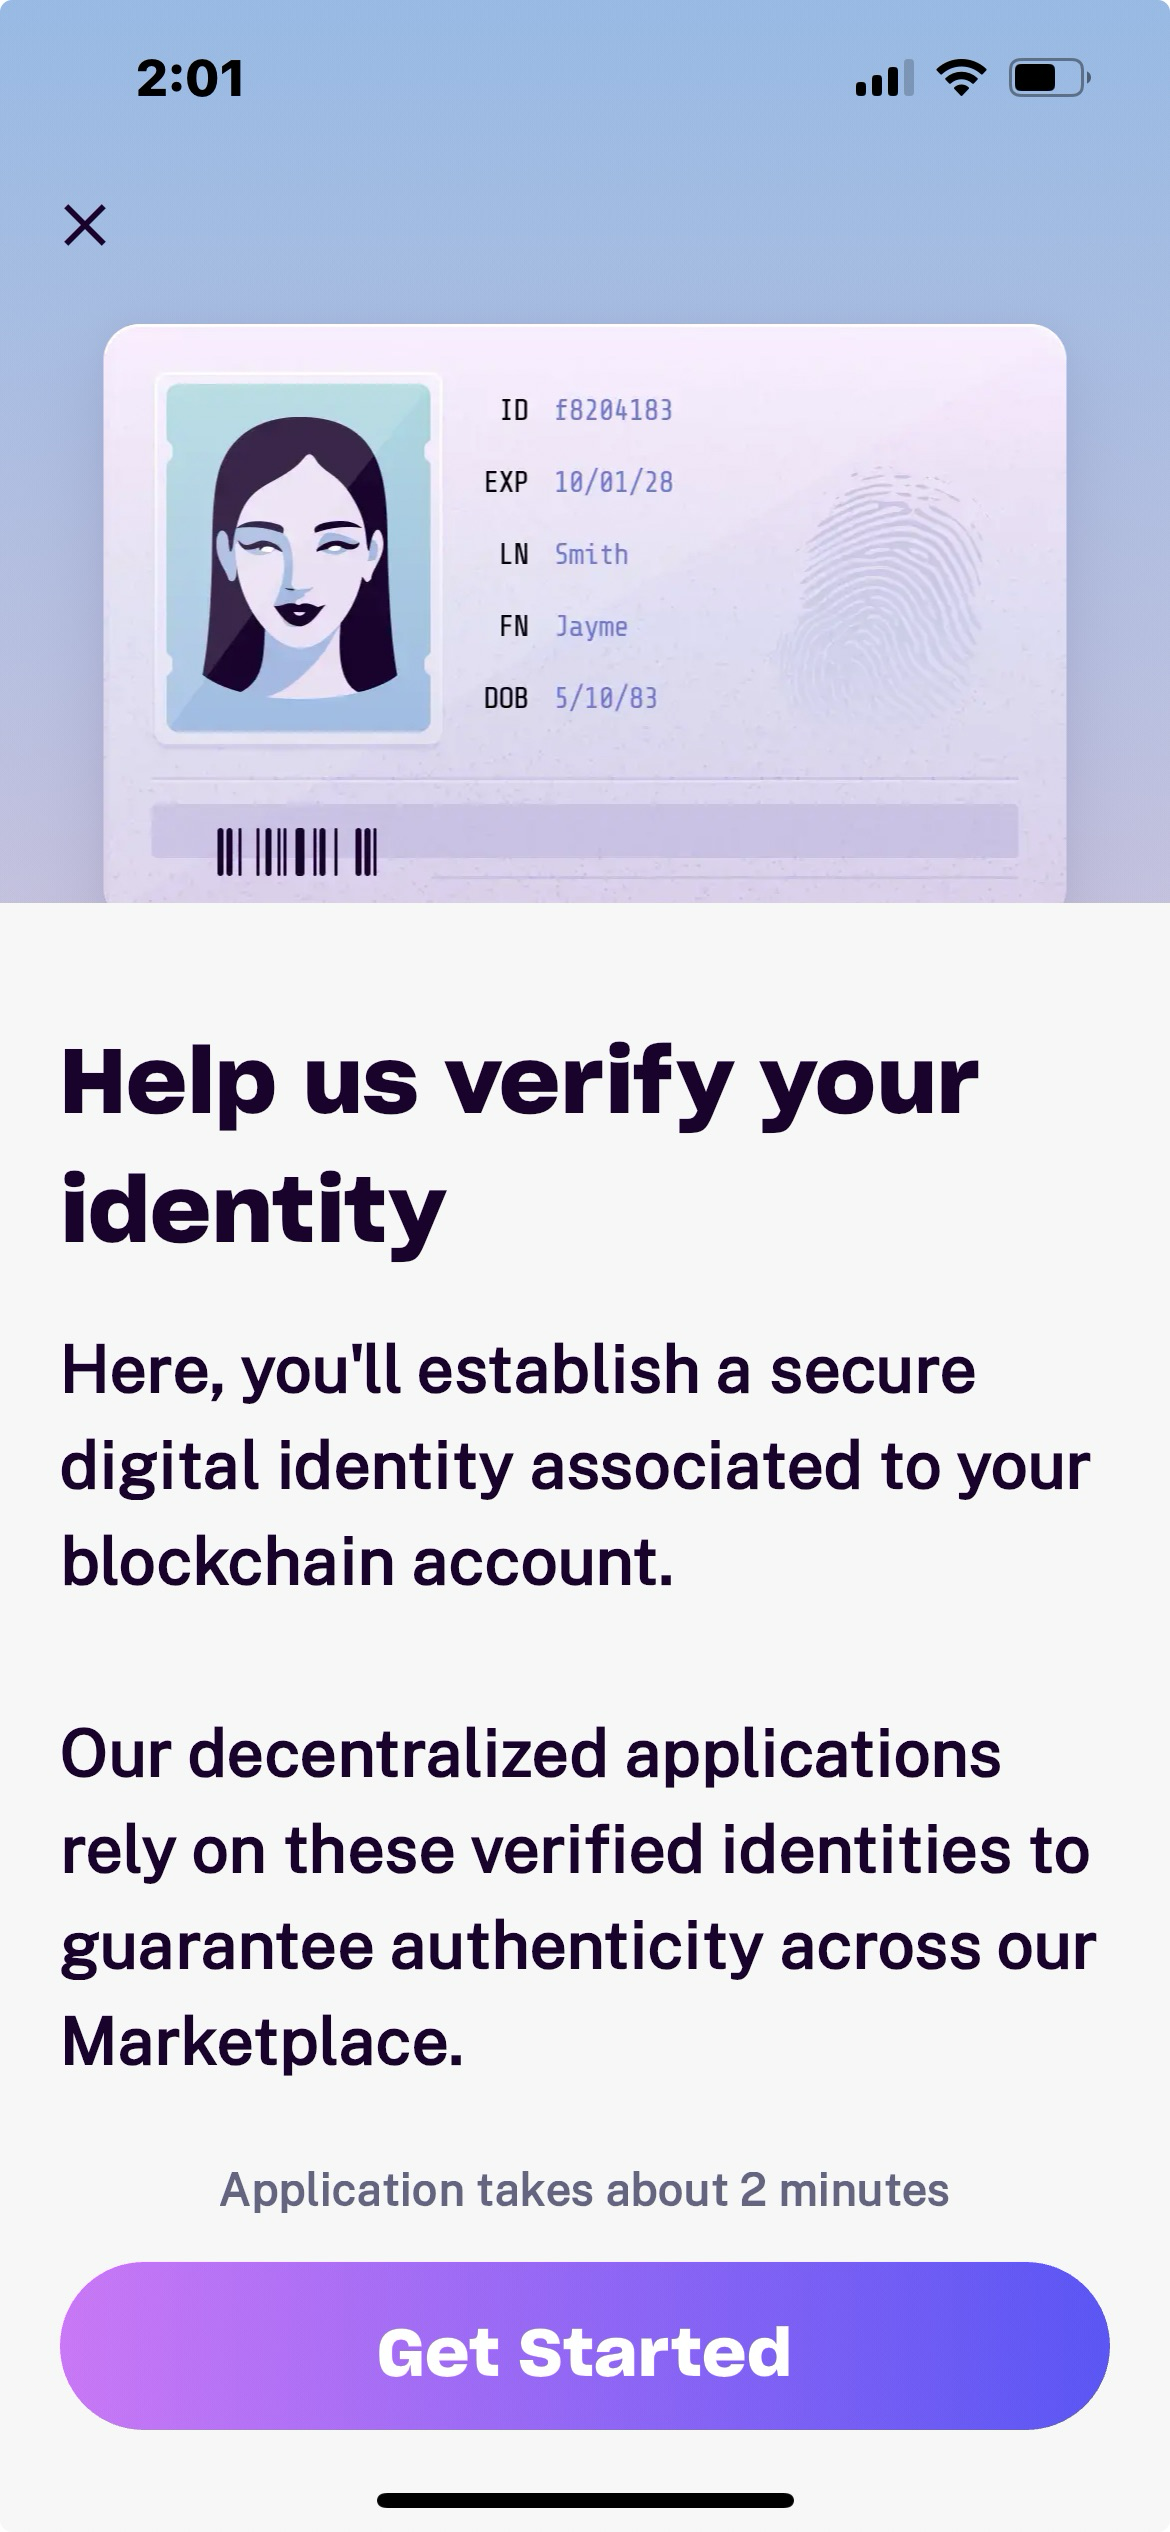Tap the Help us verify your identity heading
1170x2532 pixels.
(x=520, y=1145)
